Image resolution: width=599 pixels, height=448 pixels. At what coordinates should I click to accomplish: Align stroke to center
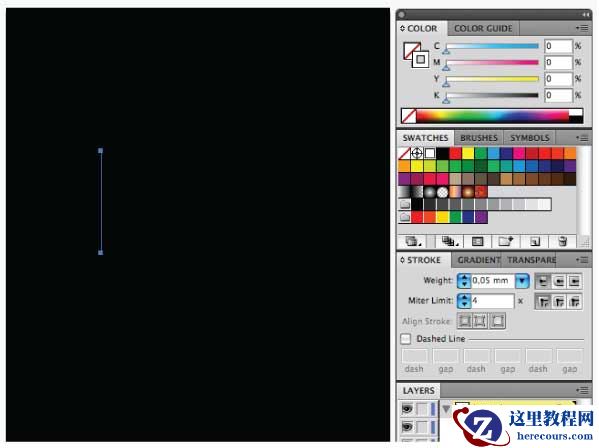pyautogui.click(x=465, y=321)
